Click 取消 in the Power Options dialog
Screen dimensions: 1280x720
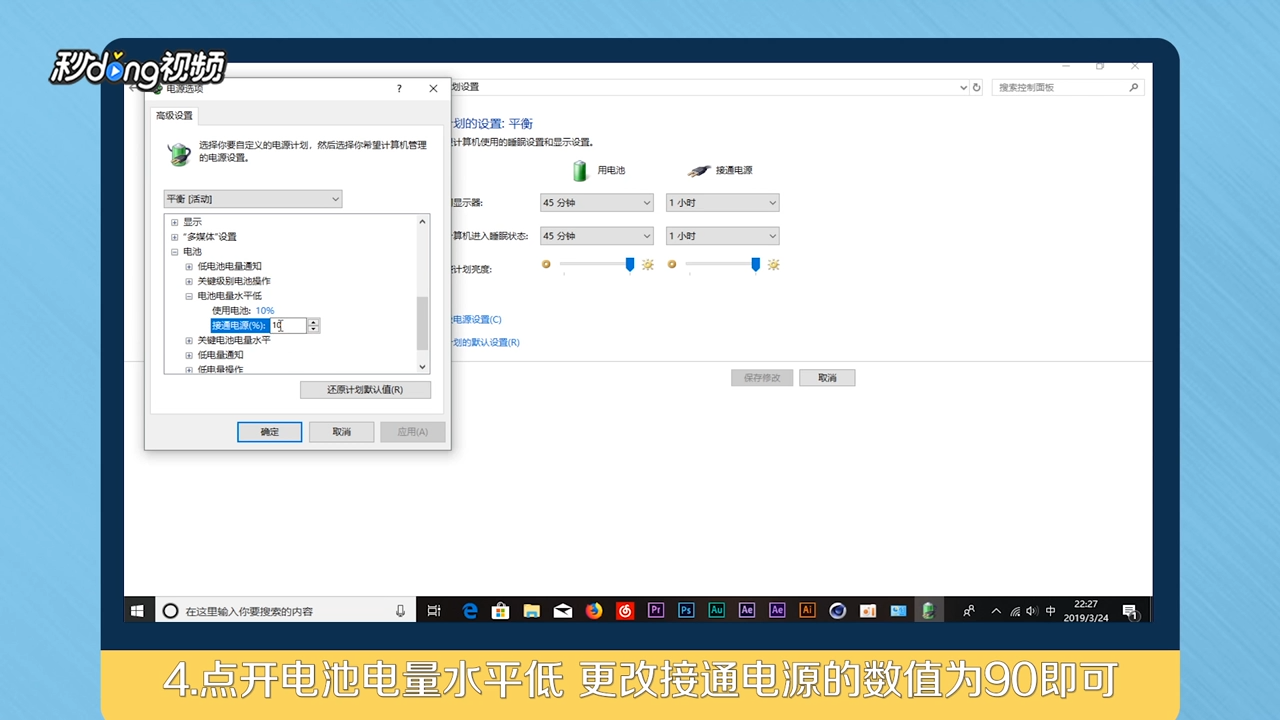click(x=342, y=432)
